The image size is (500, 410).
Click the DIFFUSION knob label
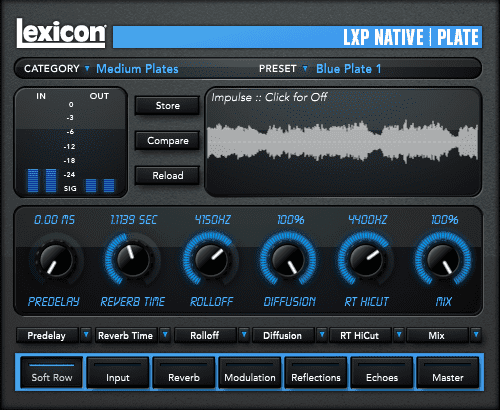(x=289, y=302)
